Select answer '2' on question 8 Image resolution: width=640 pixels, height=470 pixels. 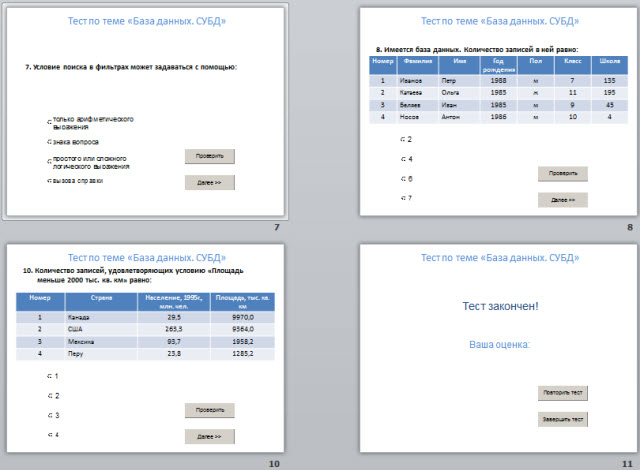point(402,140)
